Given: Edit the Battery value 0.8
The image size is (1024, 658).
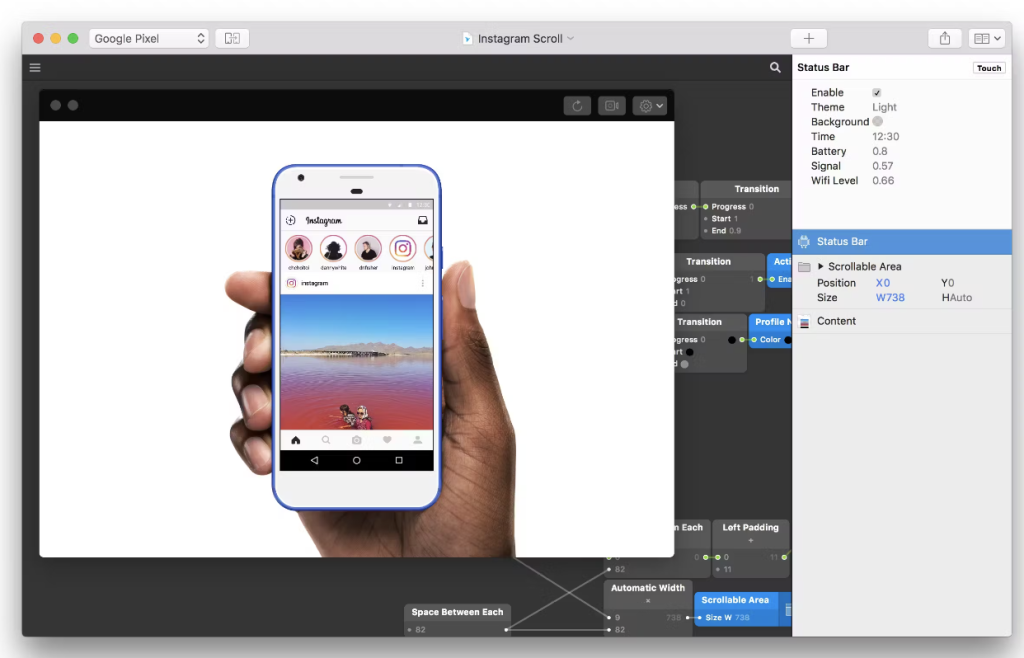Looking at the screenshot, I should (880, 151).
